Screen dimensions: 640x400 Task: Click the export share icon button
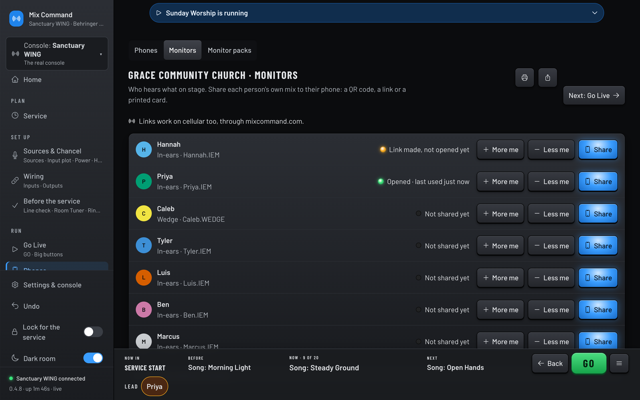(547, 78)
